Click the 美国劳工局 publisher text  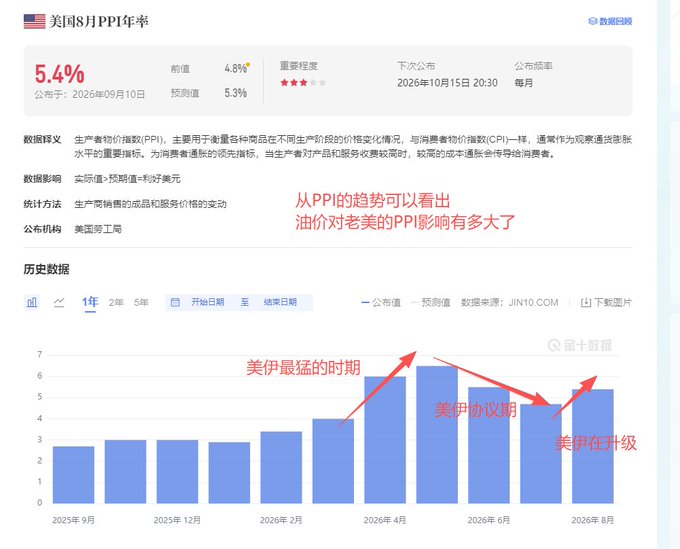pyautogui.click(x=98, y=229)
